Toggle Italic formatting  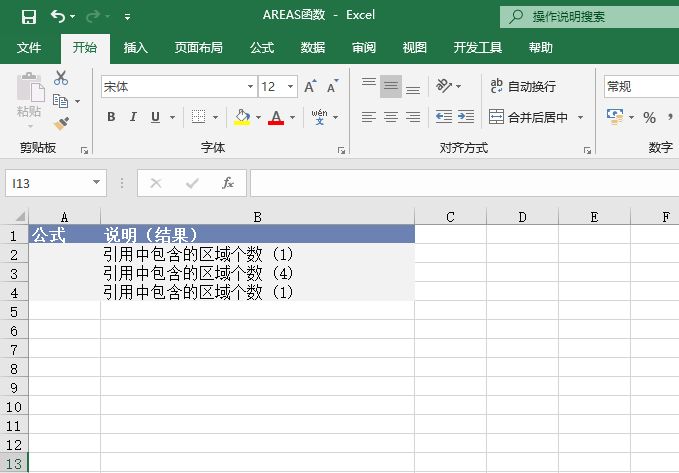133,117
